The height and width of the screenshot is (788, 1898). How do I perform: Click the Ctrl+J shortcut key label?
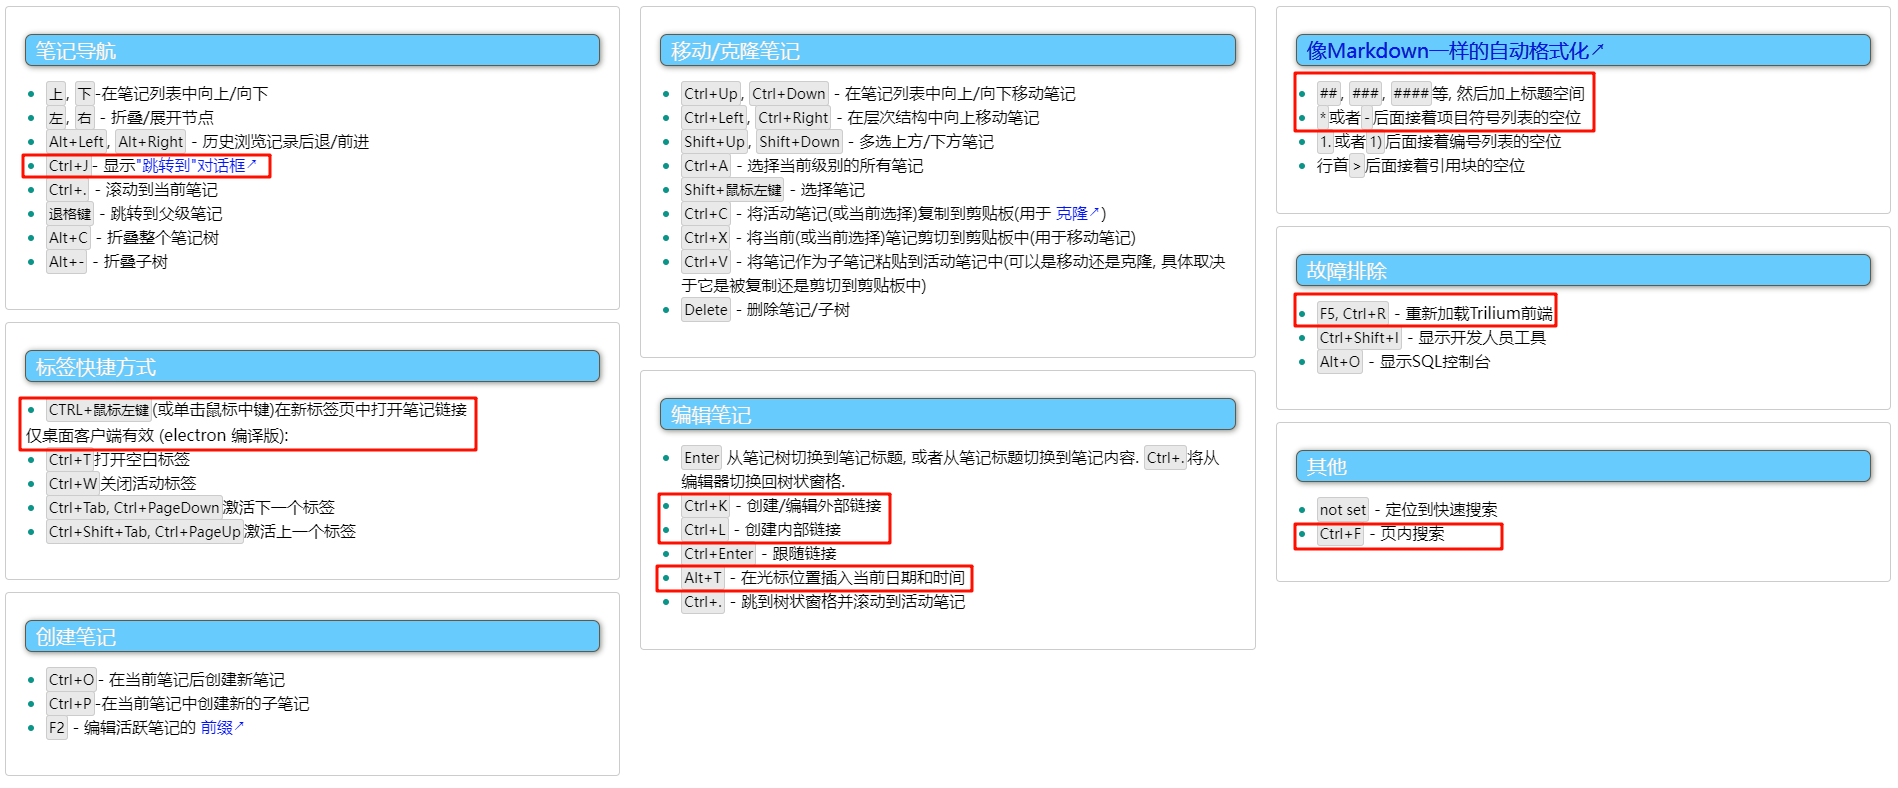[x=68, y=166]
